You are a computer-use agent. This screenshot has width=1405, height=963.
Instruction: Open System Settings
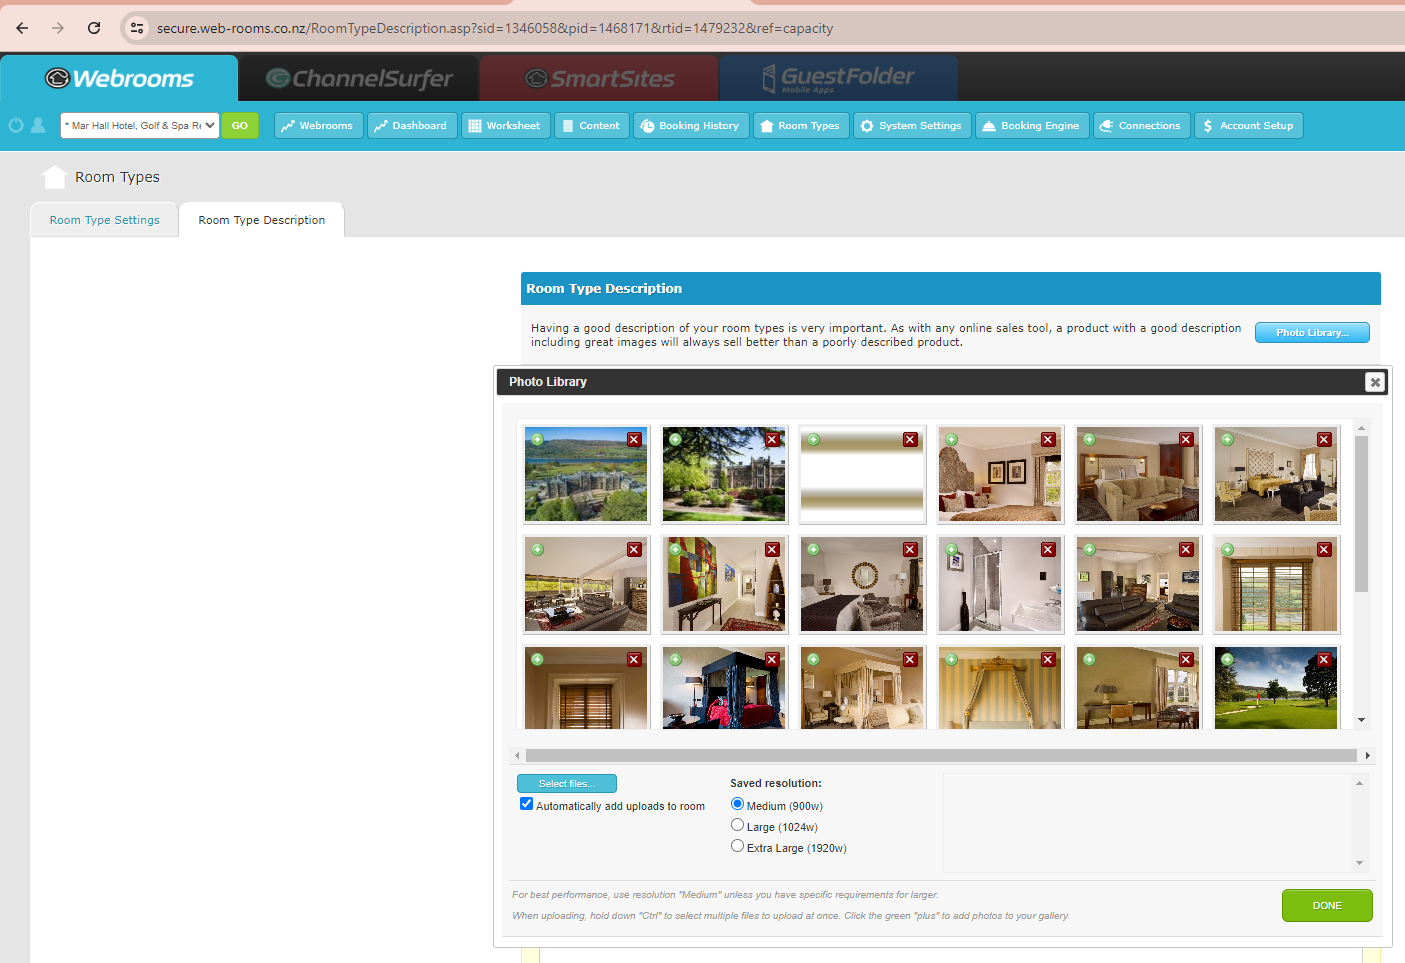912,126
